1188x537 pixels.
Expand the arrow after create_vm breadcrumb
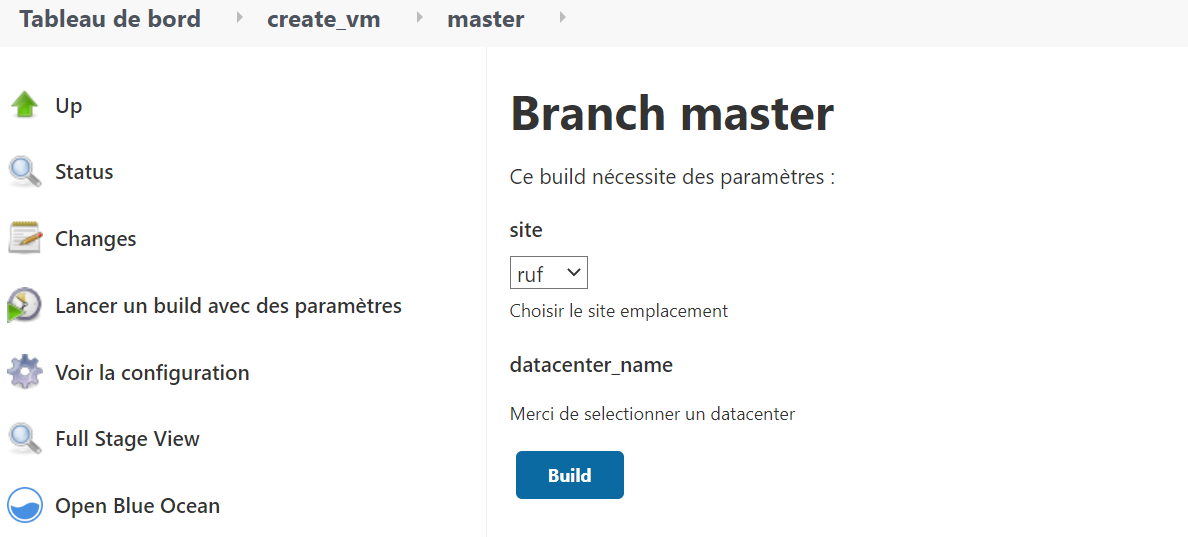click(418, 18)
